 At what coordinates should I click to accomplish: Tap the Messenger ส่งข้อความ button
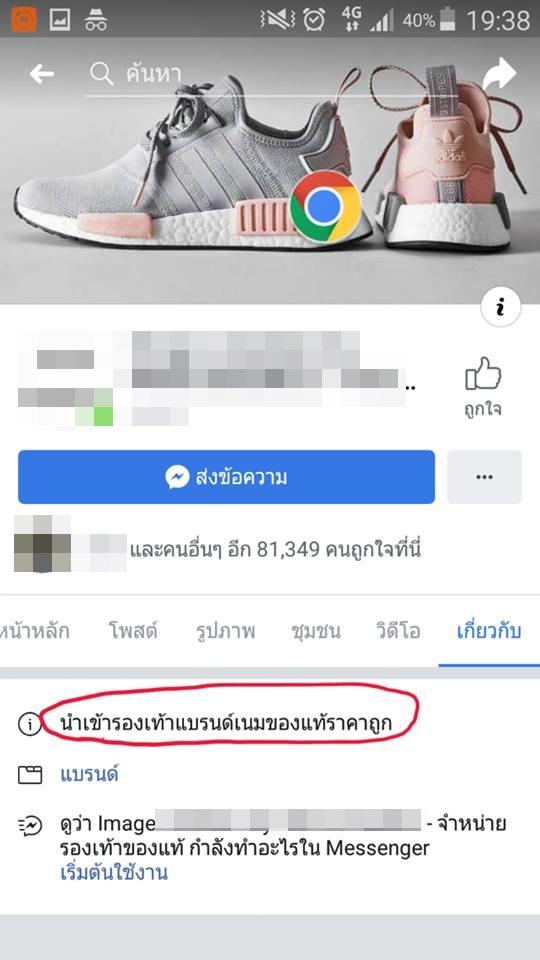coord(227,477)
